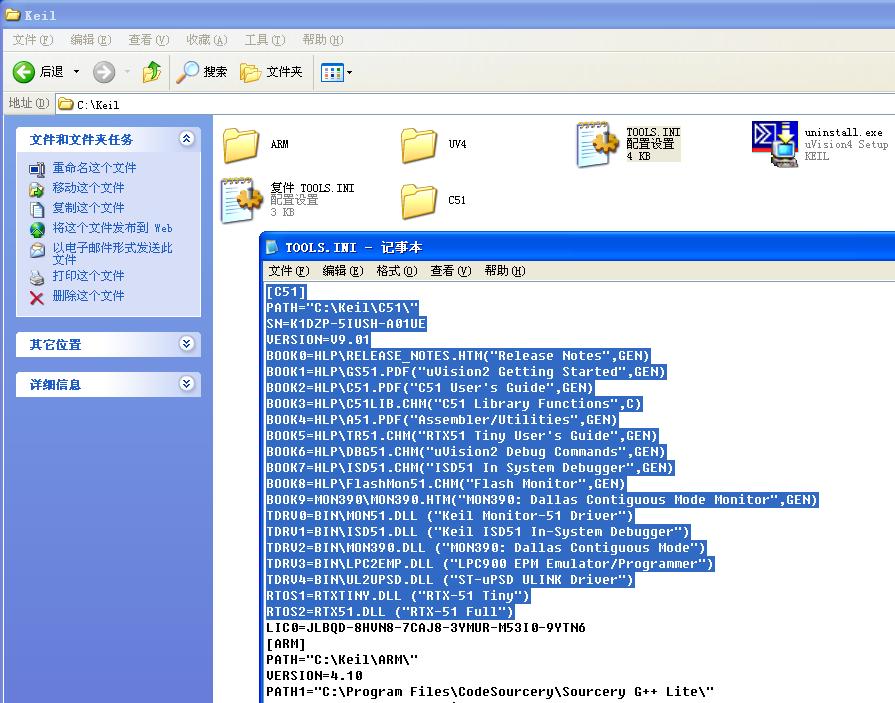This screenshot has height=703, width=895.
Task: Click the 打印这个文件 link
Action: [88, 276]
